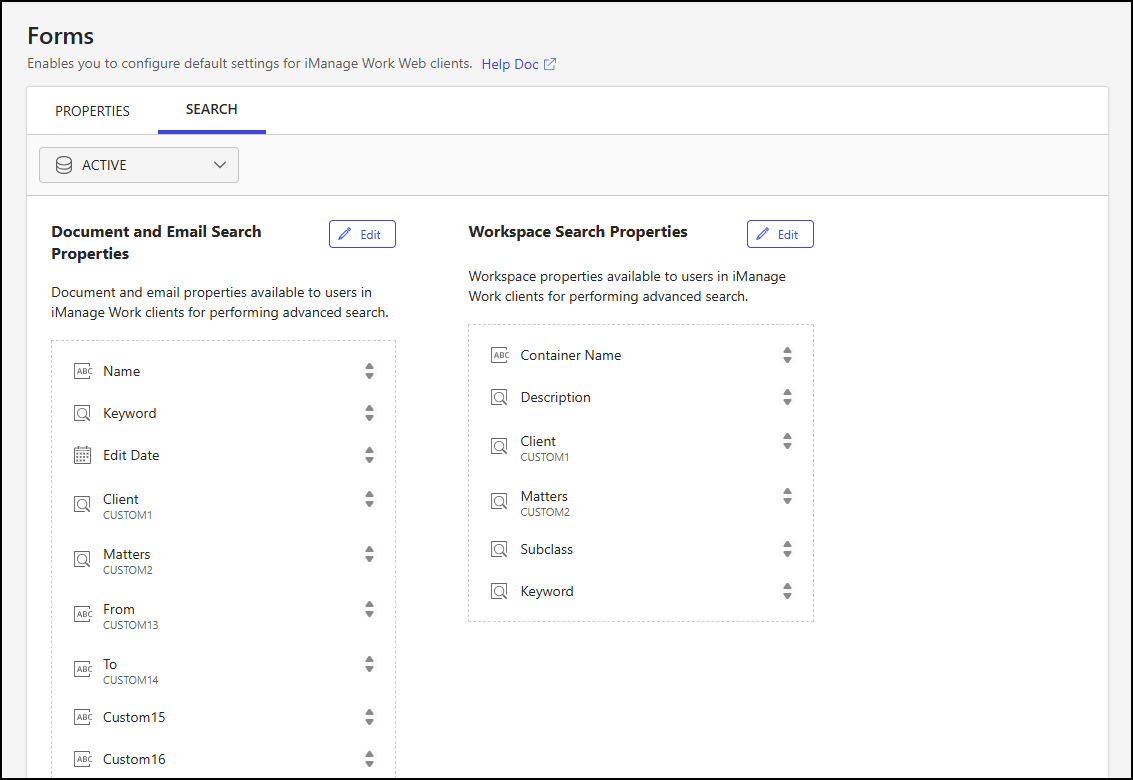
Task: Select the magnifier icon next to Subclass
Action: tap(500, 549)
